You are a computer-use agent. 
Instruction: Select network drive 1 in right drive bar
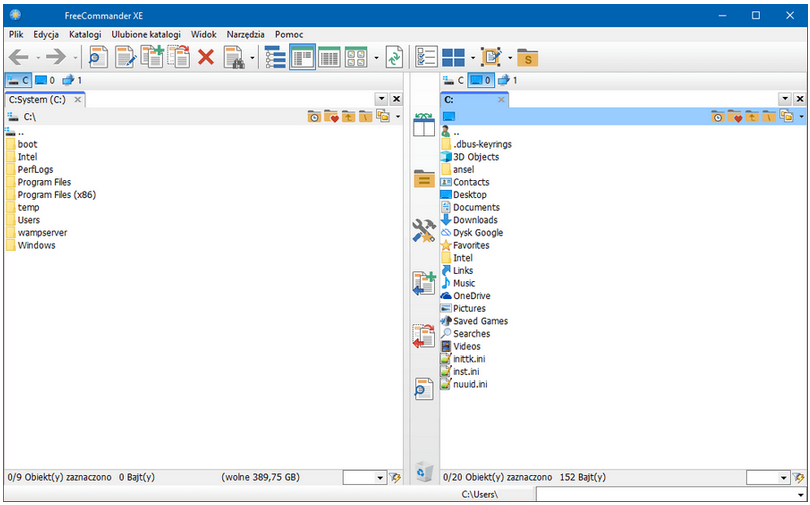tap(507, 80)
